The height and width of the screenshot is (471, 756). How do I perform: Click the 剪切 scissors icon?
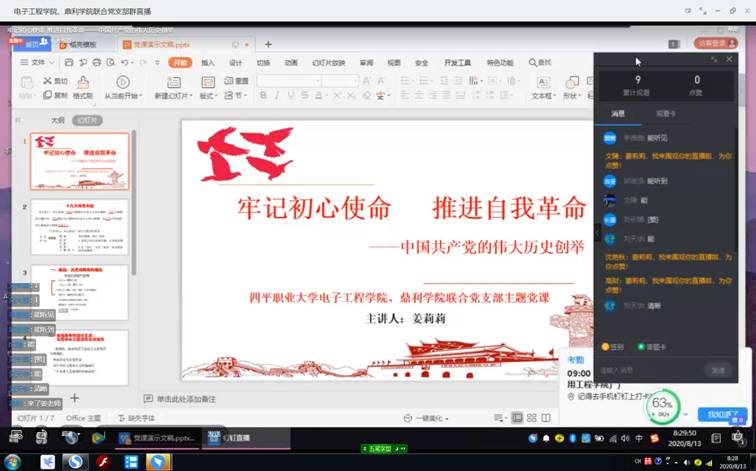tap(47, 81)
